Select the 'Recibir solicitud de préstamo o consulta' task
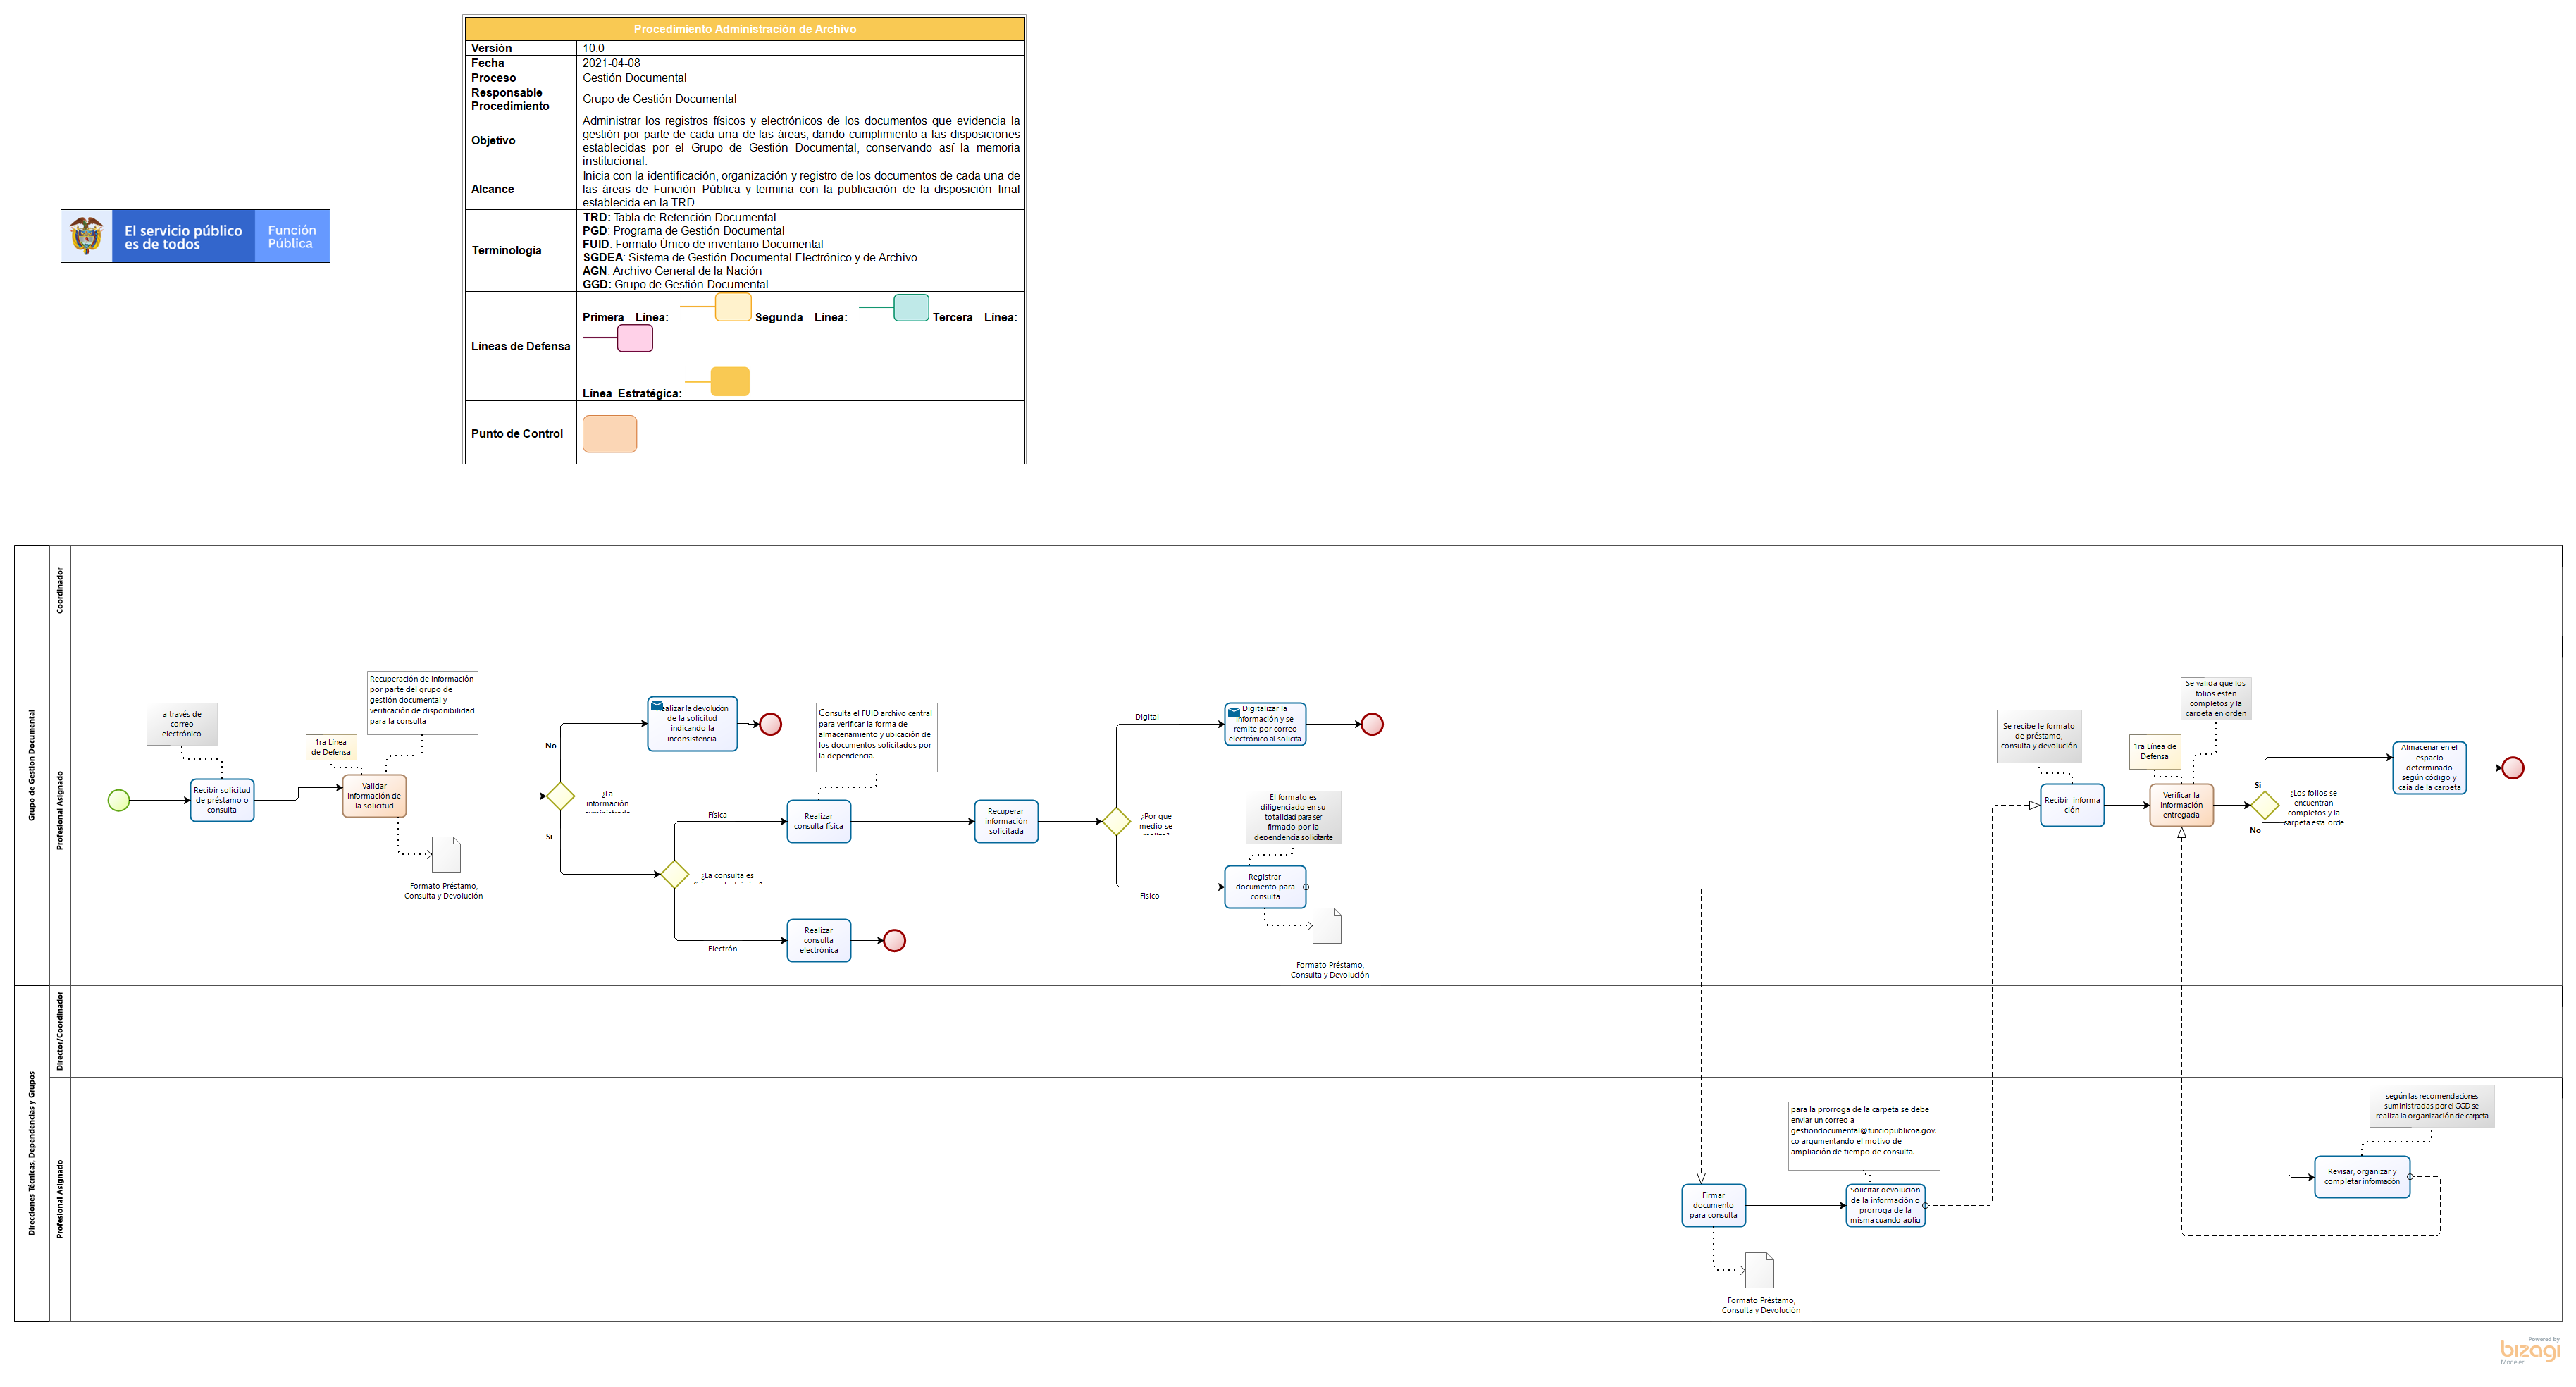The image size is (2576, 1387). 222,800
